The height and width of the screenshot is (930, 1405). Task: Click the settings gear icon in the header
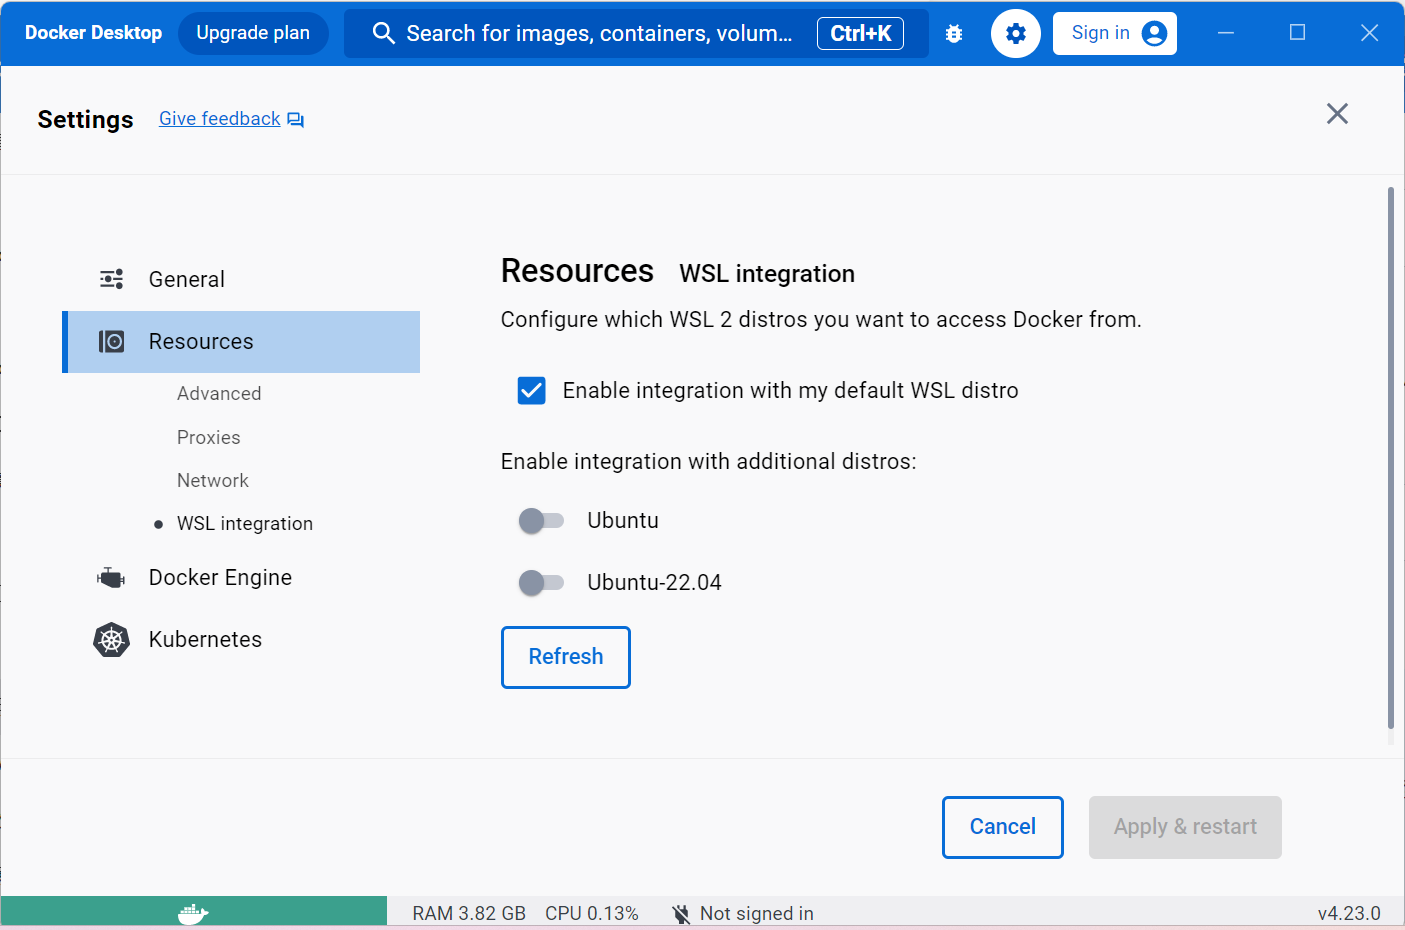click(1016, 33)
